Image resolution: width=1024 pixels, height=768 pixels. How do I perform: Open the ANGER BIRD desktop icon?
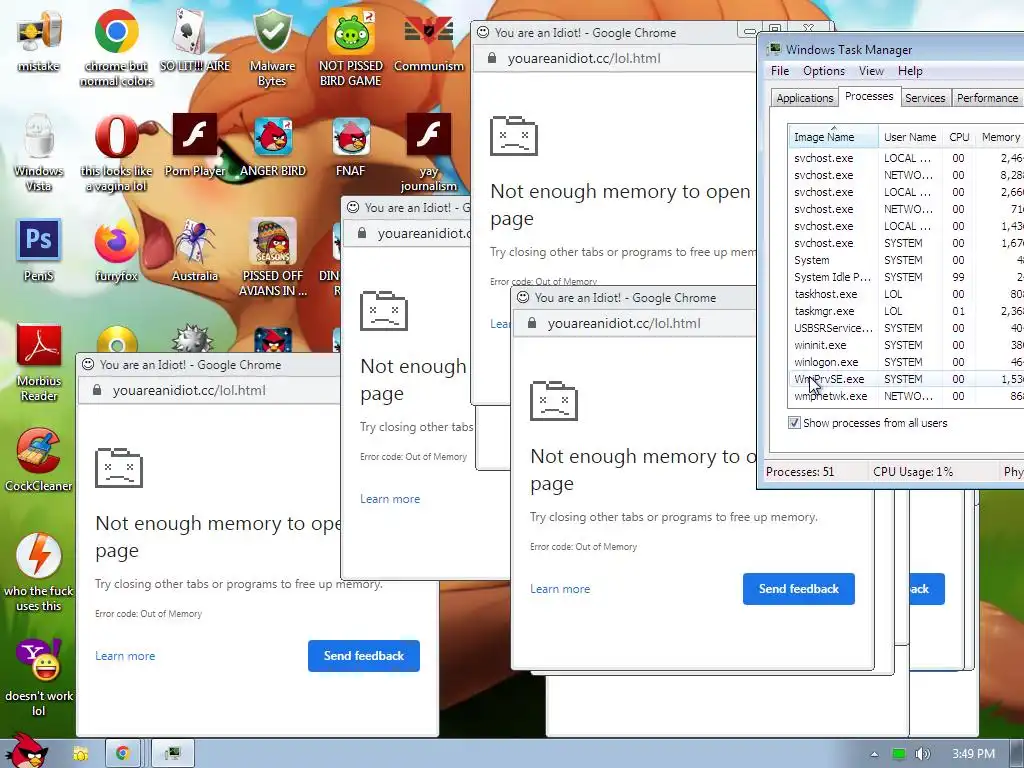coord(272,145)
